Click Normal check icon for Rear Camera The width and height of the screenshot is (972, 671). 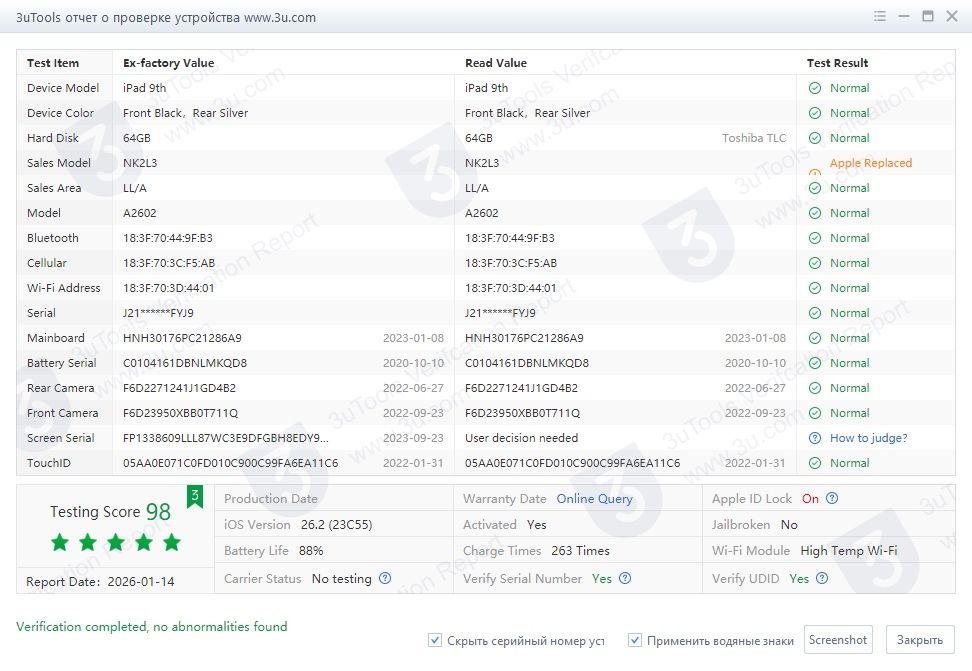point(815,388)
